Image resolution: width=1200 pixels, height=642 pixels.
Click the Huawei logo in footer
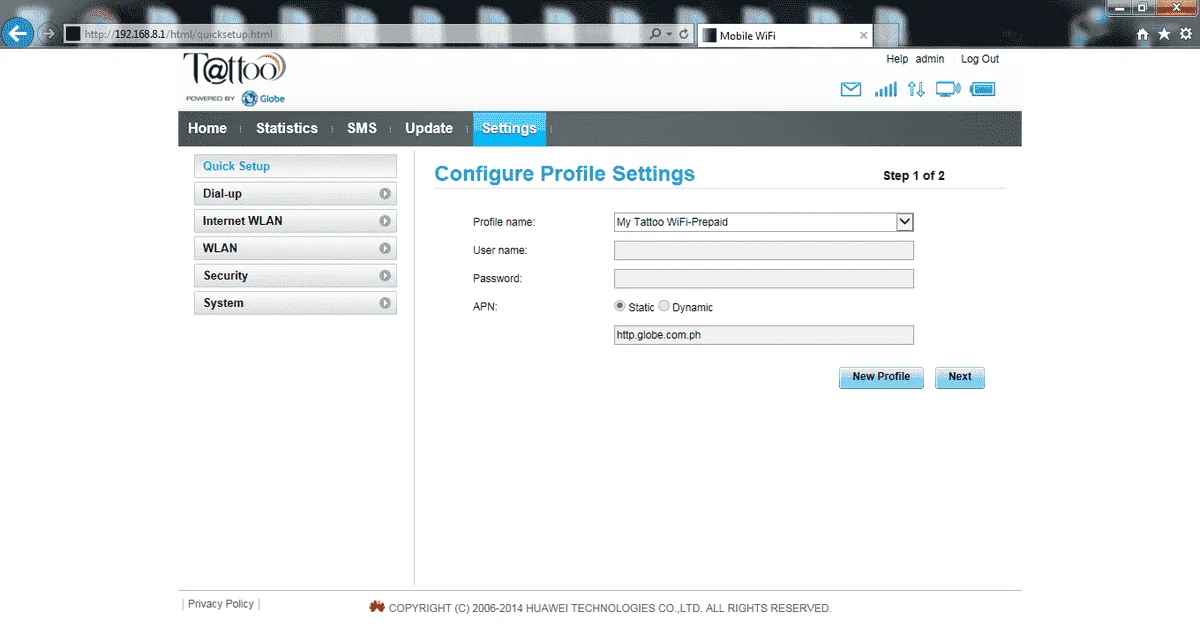pos(377,607)
